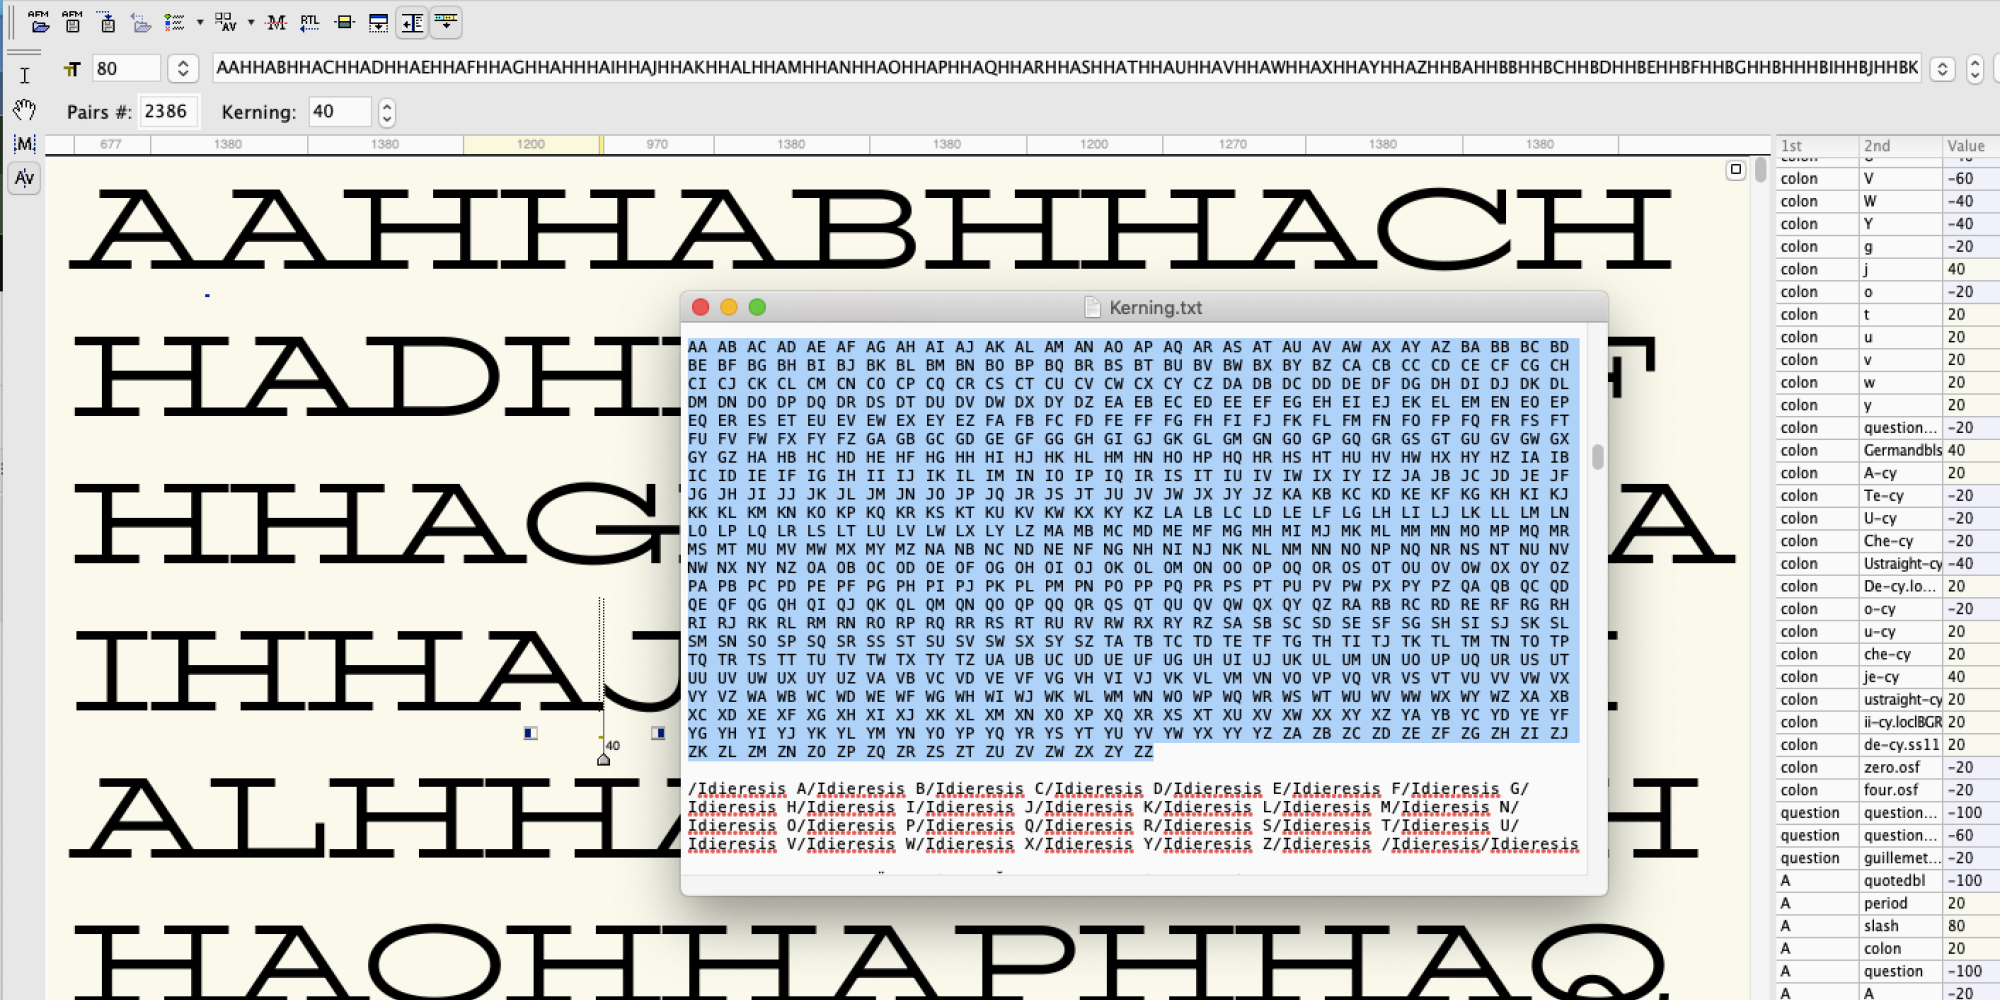Toggle the left-indent measurement line button
The height and width of the screenshot is (1000, 2000).
point(412,22)
